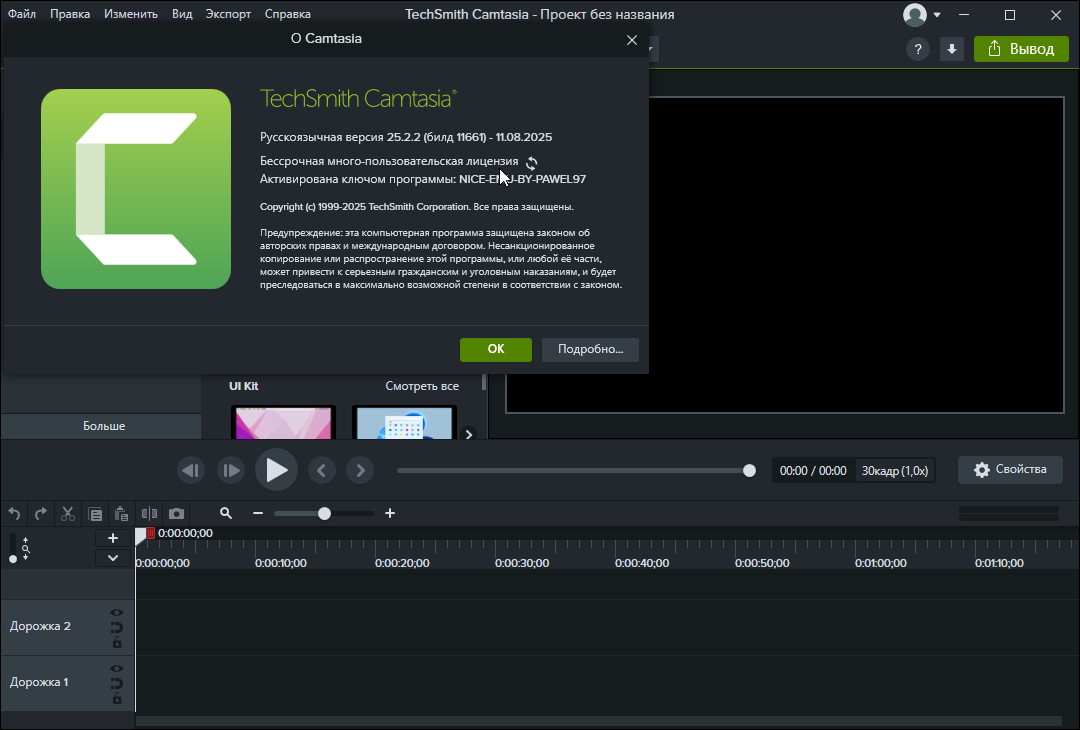Toggle magnetic track on Дорожка 1

[116, 683]
